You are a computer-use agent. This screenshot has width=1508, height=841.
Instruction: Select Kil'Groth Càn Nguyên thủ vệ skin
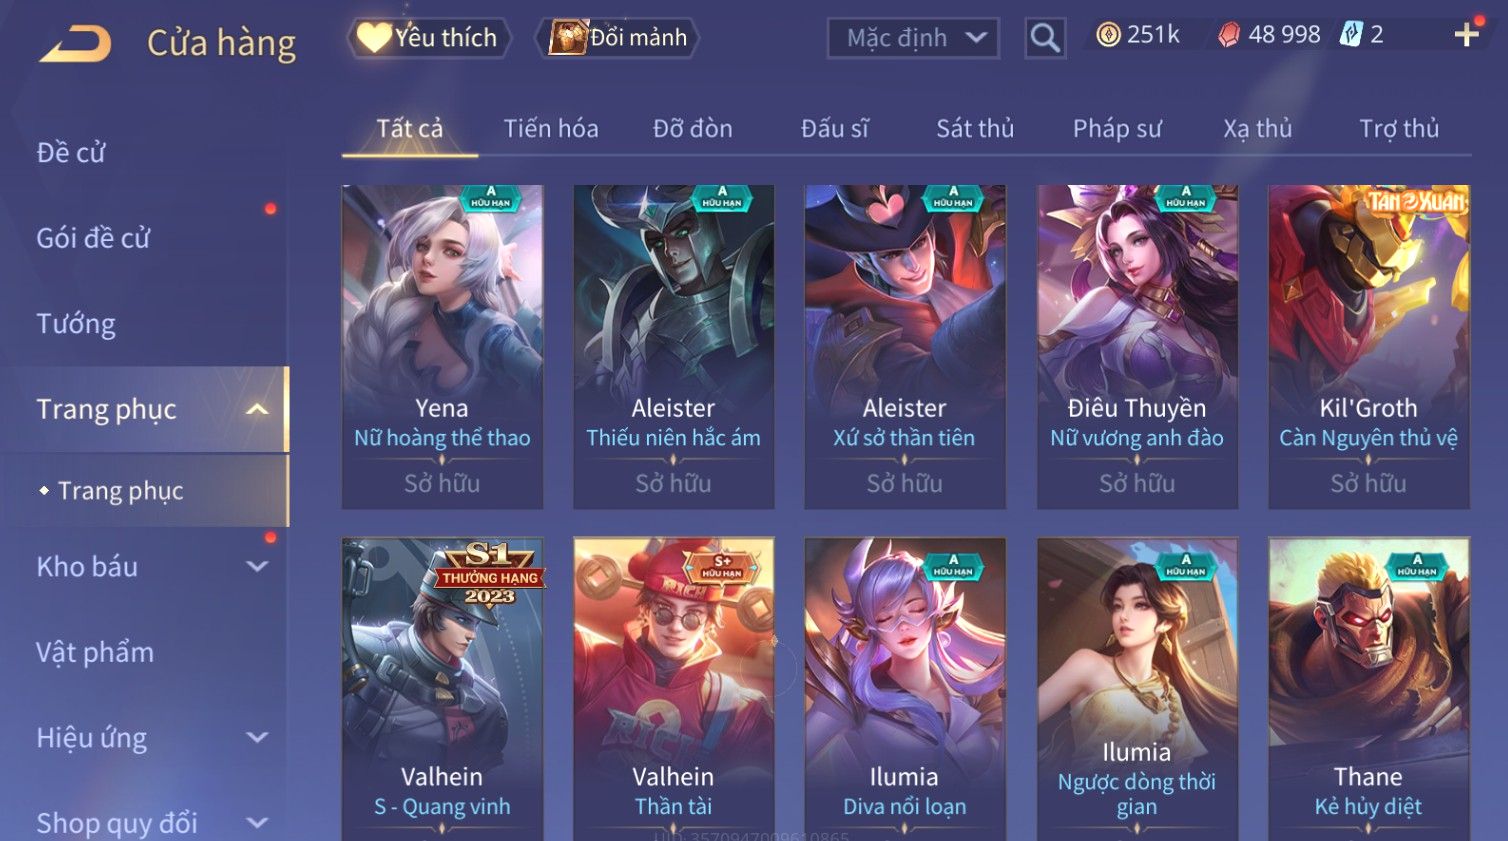click(1368, 346)
